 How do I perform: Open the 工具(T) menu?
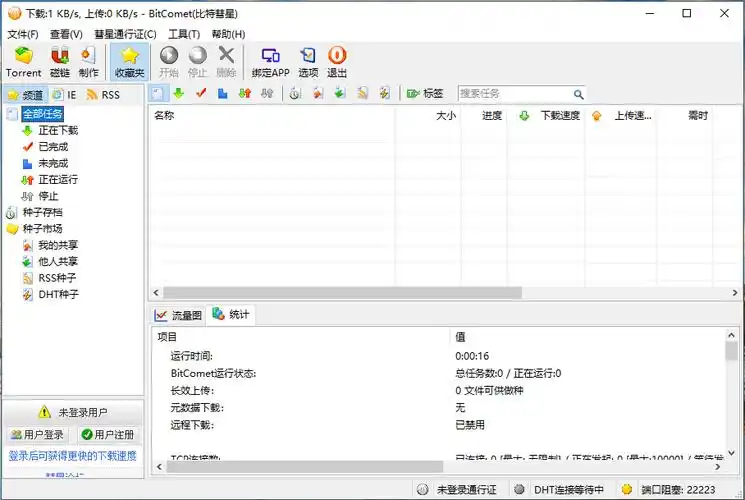coord(184,34)
